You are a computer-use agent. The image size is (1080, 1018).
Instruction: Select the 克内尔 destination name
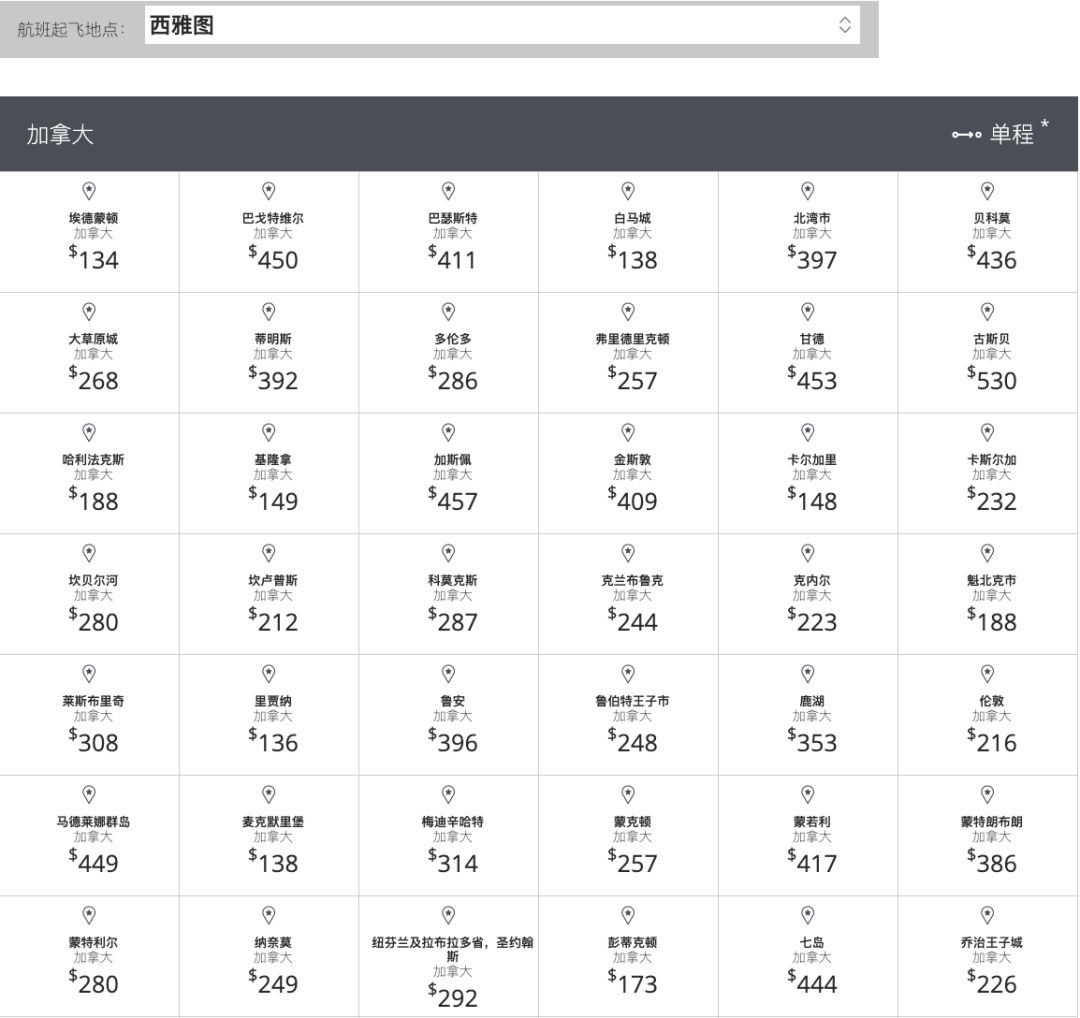click(812, 581)
